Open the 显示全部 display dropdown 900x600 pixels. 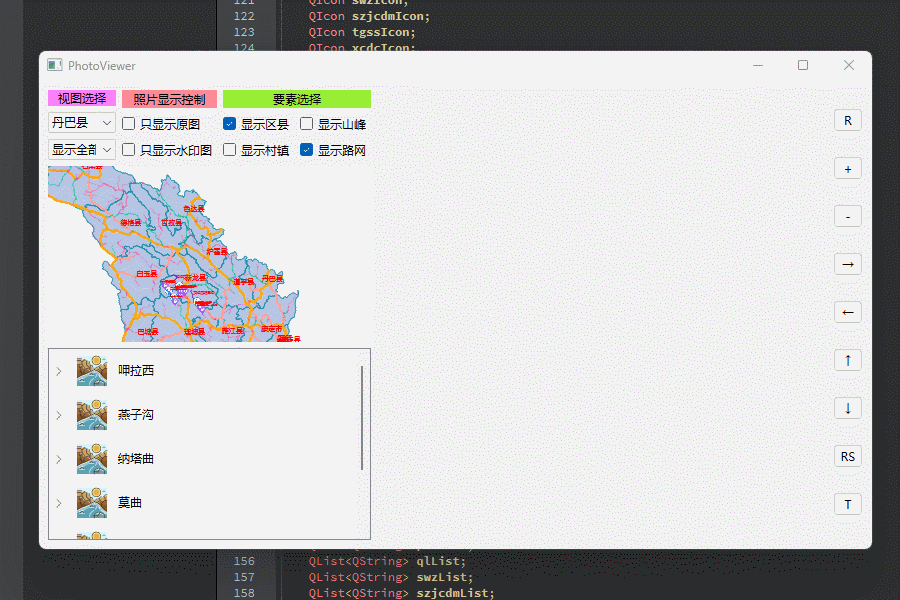coord(81,150)
